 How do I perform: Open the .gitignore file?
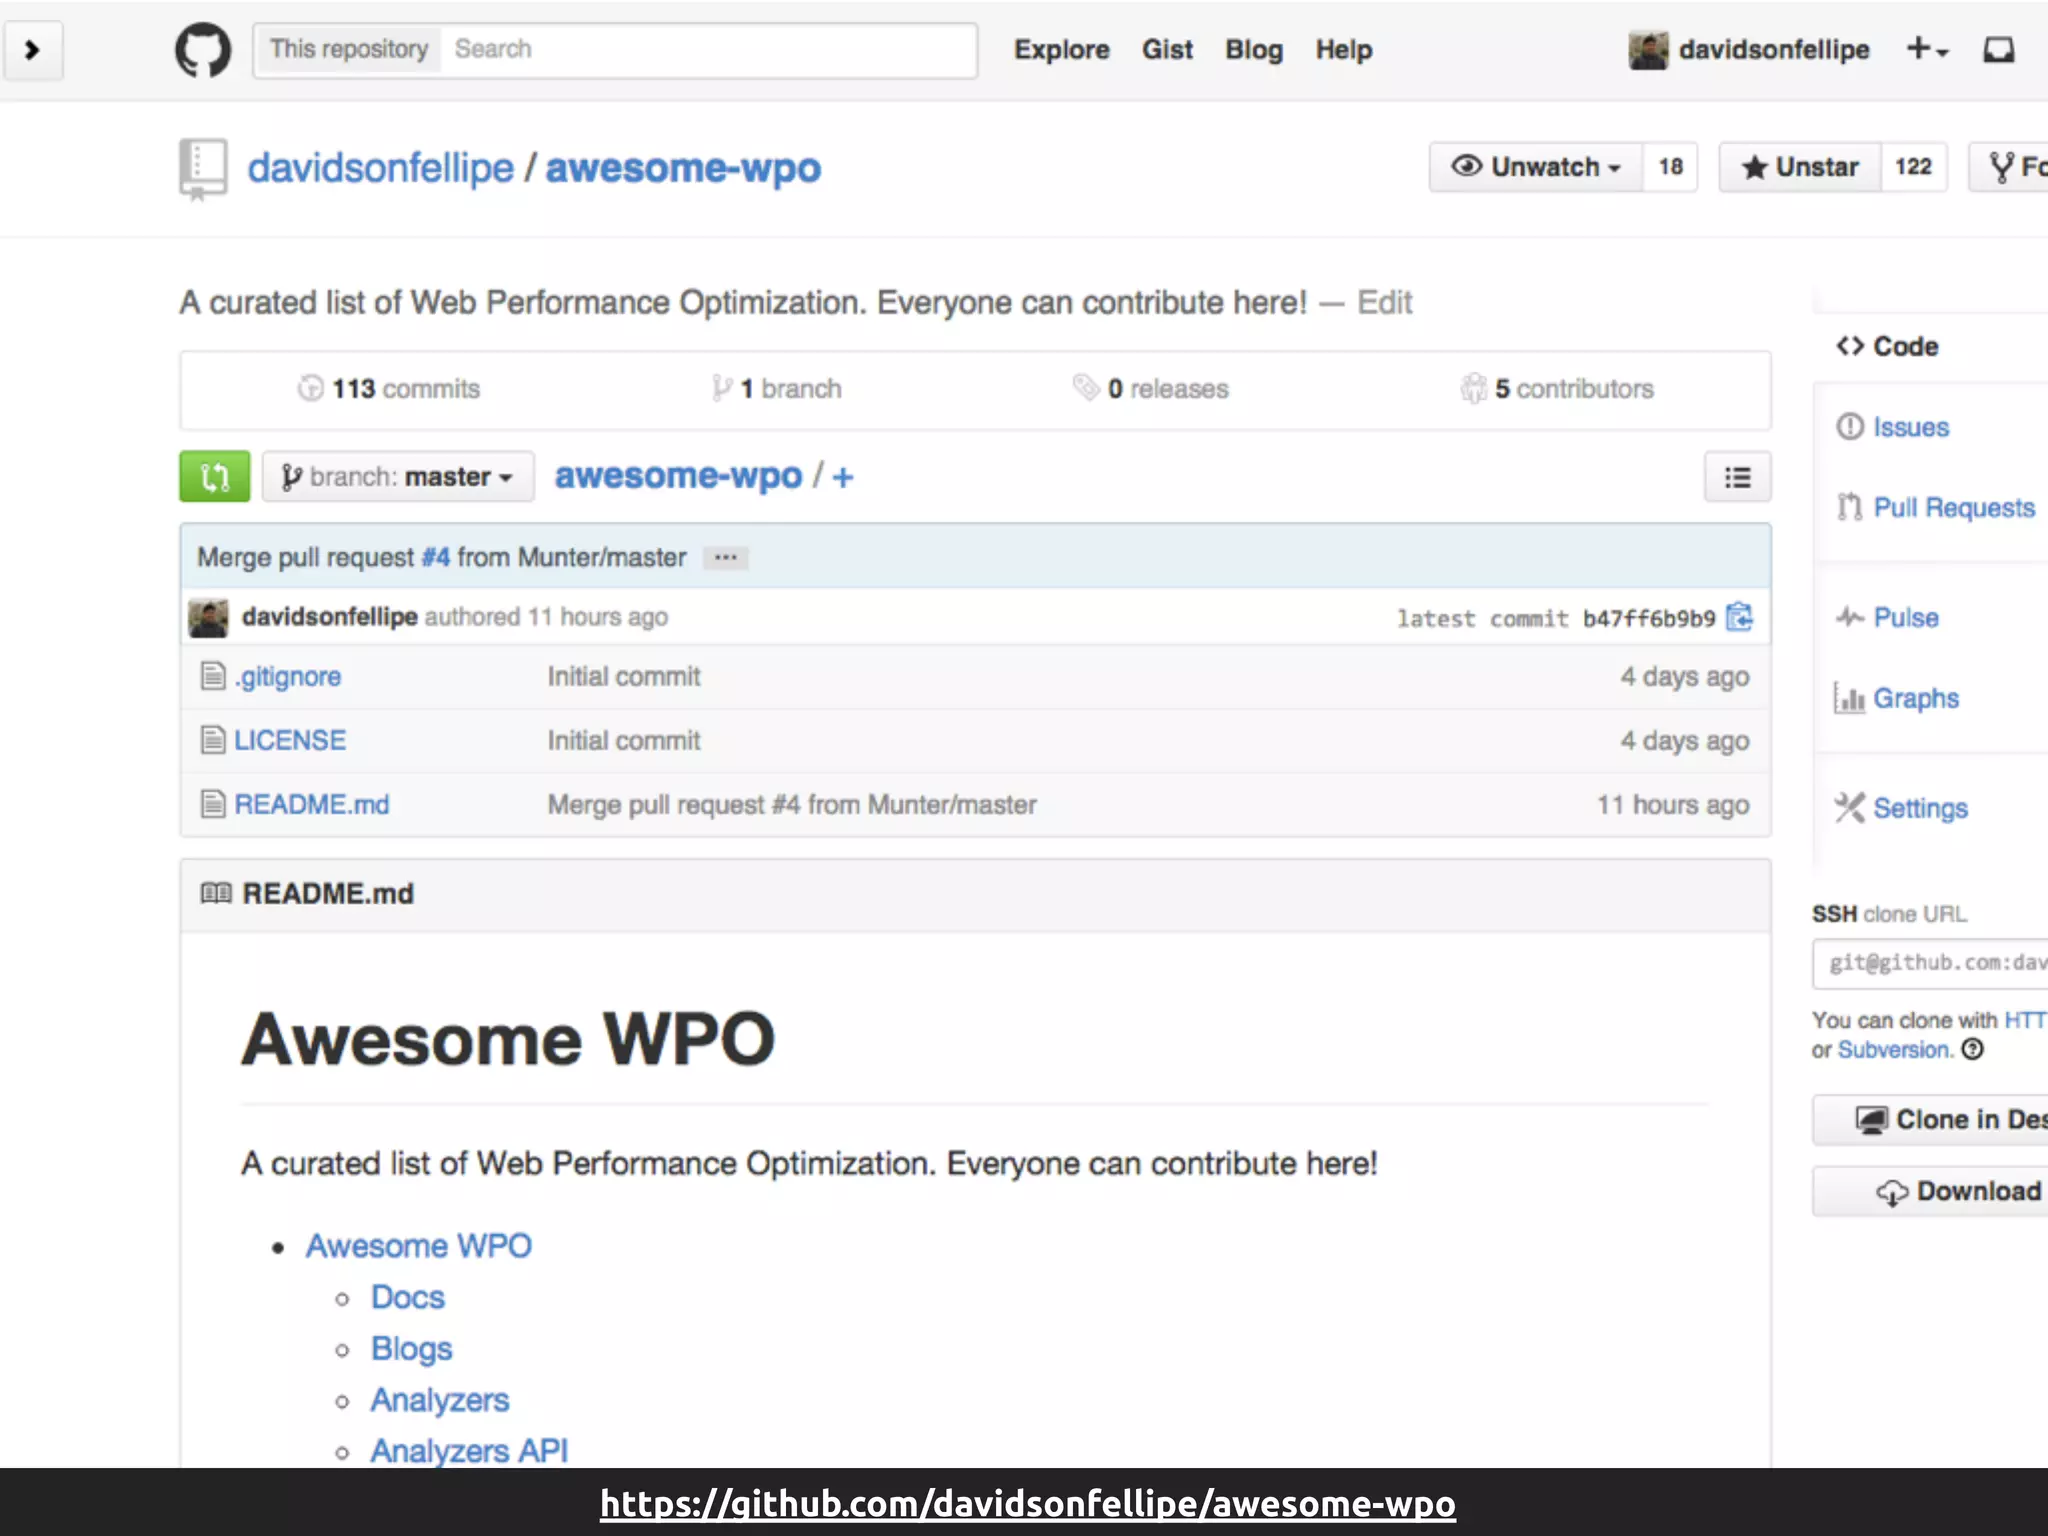point(288,677)
